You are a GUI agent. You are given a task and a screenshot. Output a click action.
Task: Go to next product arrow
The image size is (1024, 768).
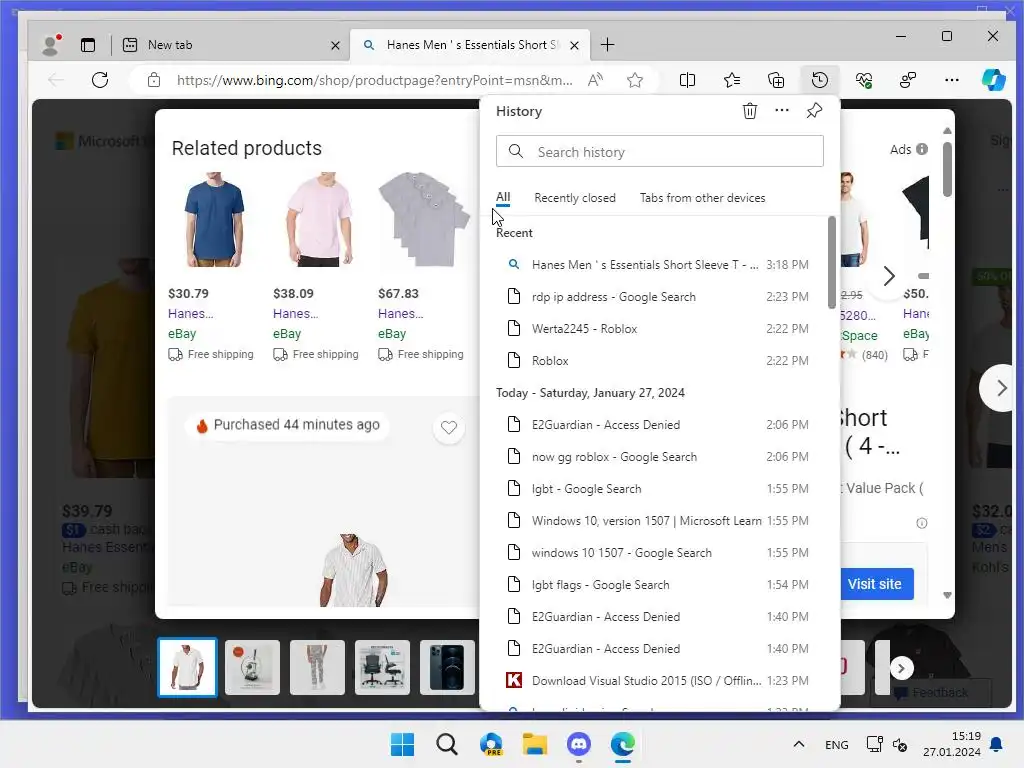tap(1001, 388)
